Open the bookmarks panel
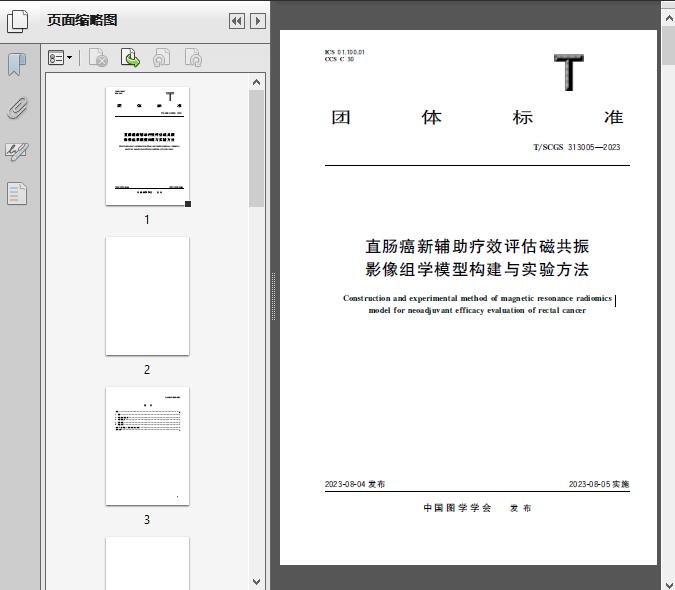 [17, 65]
